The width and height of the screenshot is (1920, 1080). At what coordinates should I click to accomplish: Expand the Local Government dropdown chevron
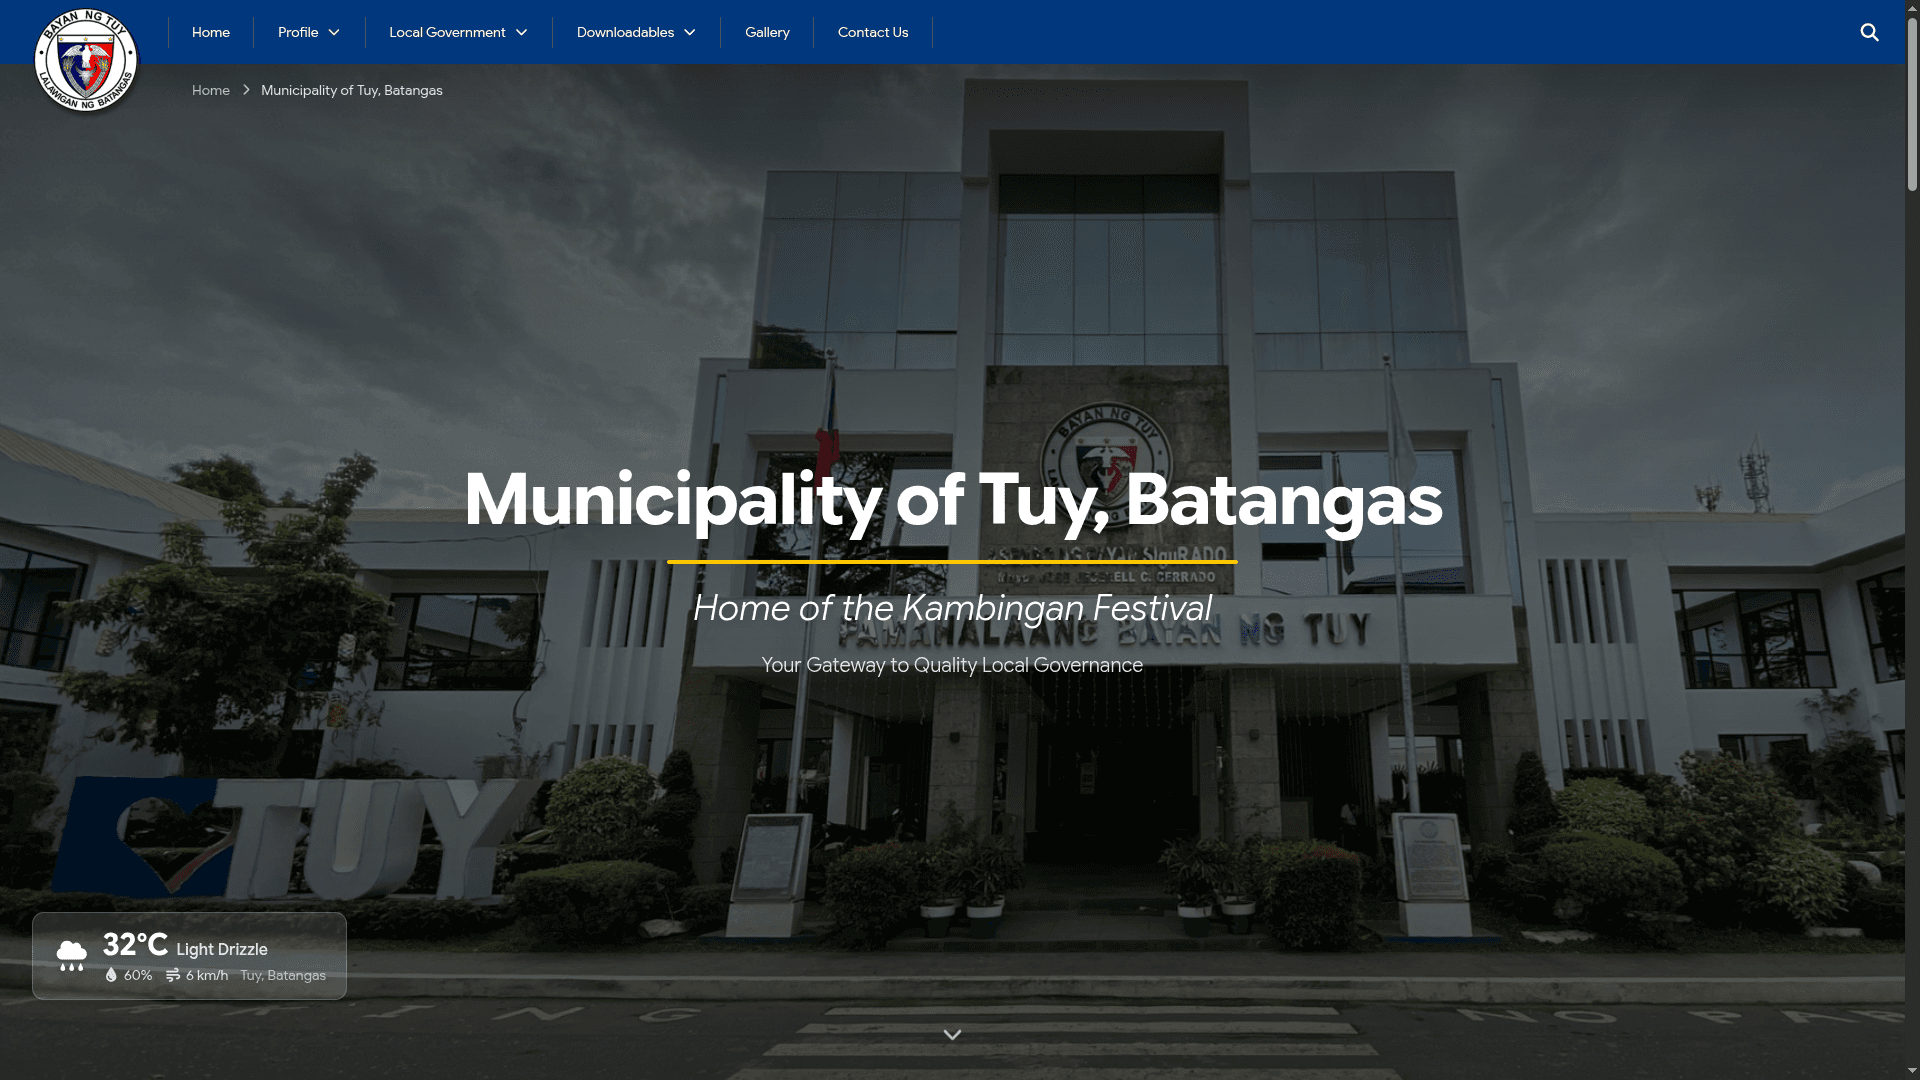click(x=521, y=33)
